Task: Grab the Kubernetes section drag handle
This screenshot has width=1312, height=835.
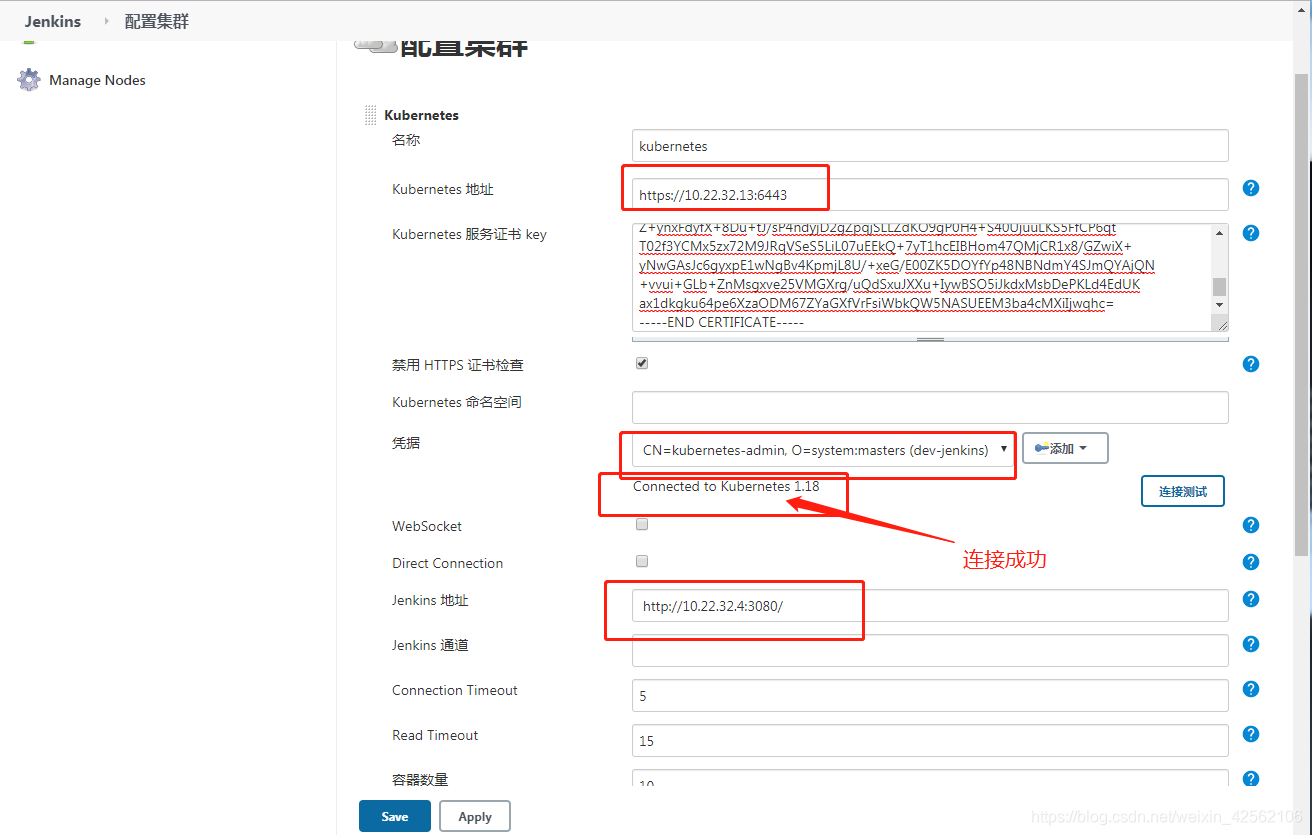Action: [371, 115]
